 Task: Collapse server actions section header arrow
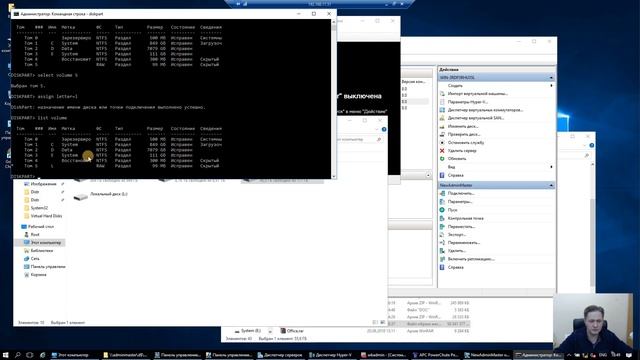pyautogui.click(x=551, y=78)
